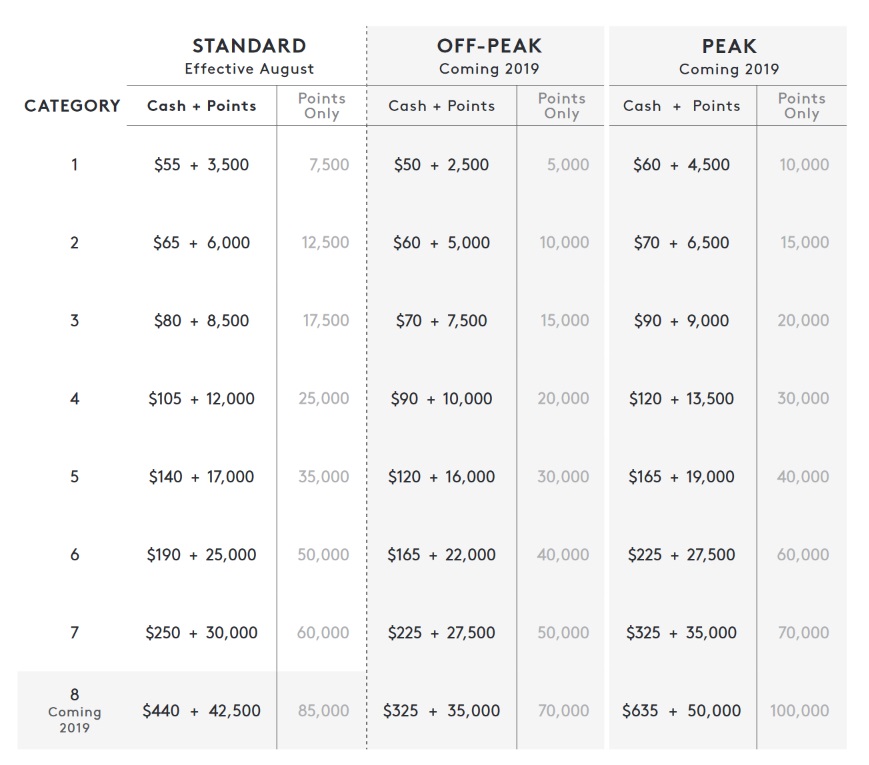Click the Peak 'Points Only' subheader

(x=802, y=106)
